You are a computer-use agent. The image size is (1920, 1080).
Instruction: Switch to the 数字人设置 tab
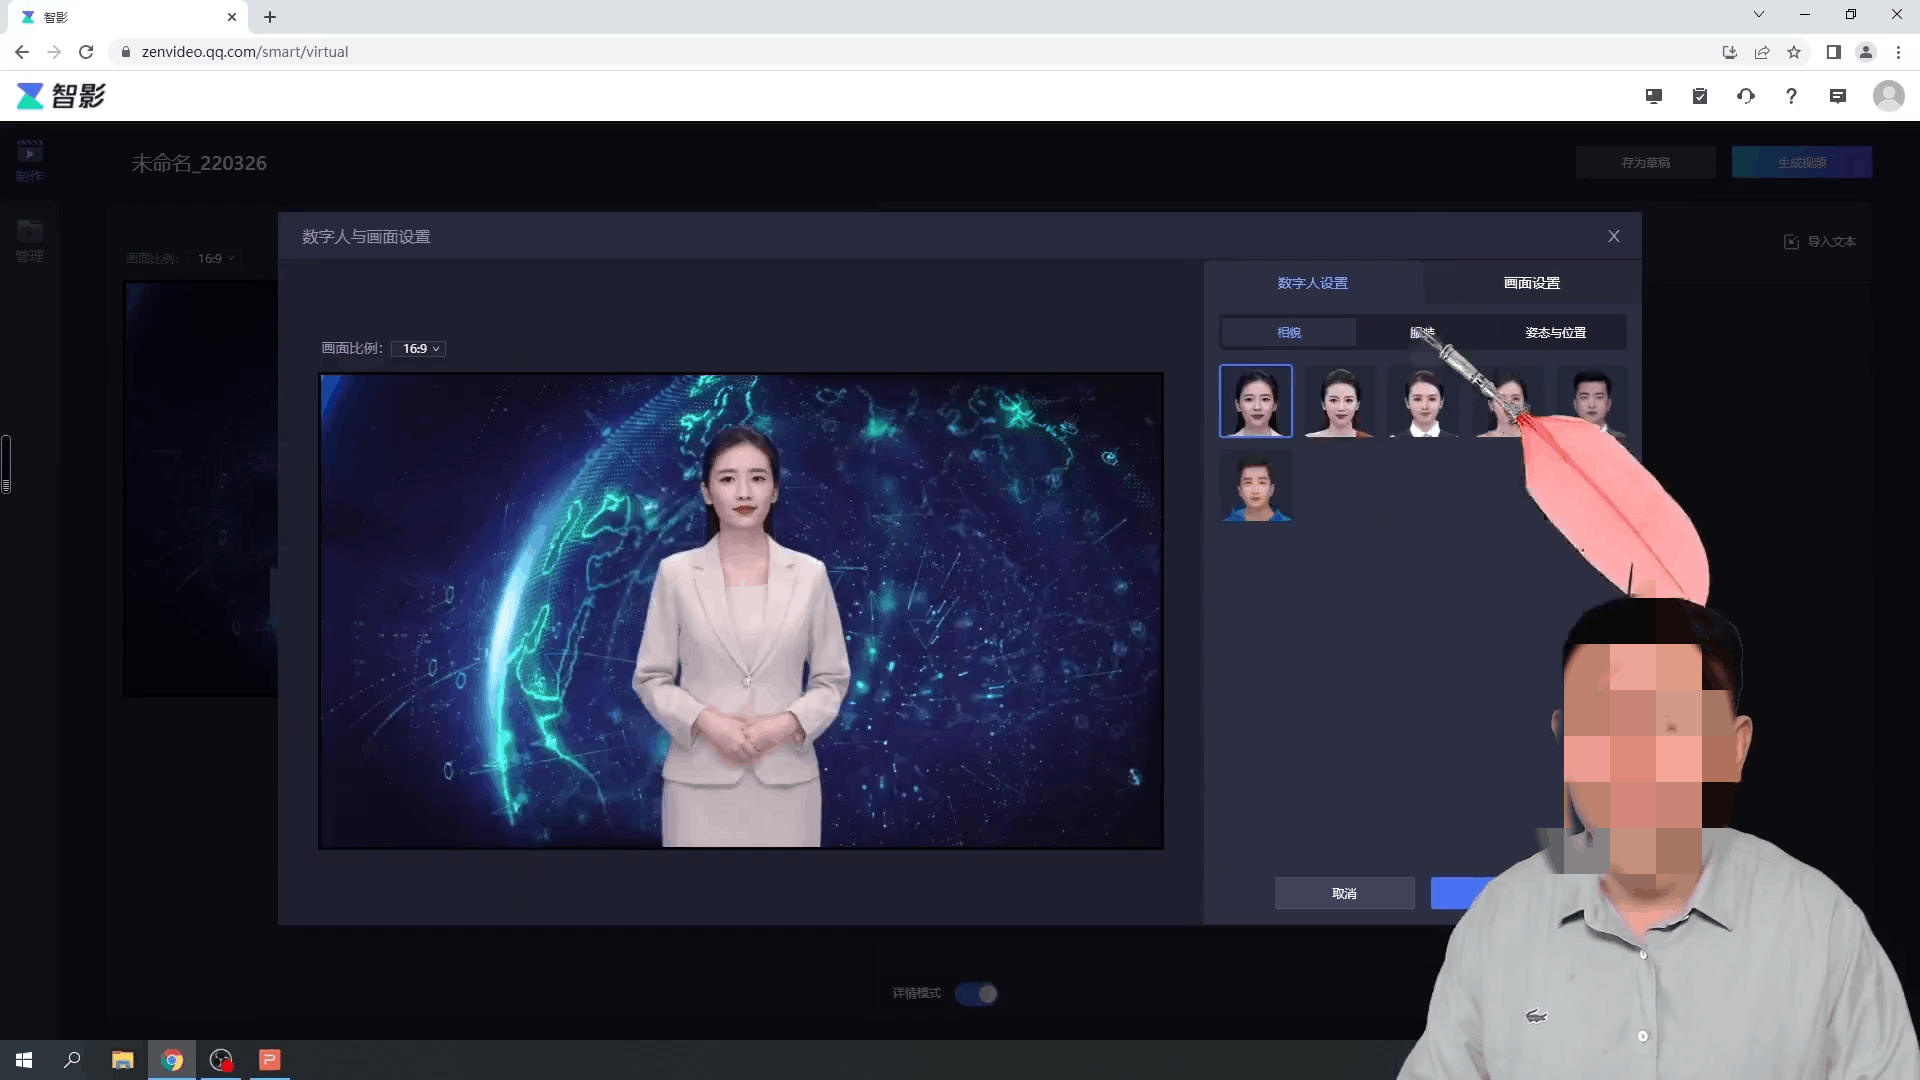[x=1313, y=283]
